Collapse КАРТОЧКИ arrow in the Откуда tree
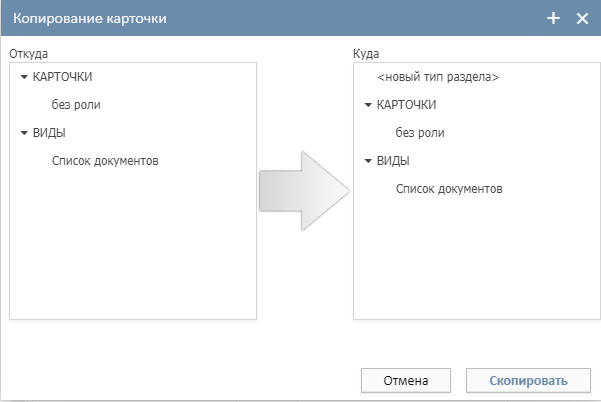 click(x=24, y=77)
